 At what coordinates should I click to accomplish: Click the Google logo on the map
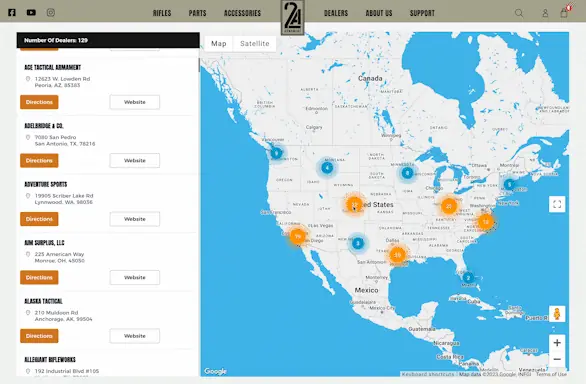pos(215,371)
